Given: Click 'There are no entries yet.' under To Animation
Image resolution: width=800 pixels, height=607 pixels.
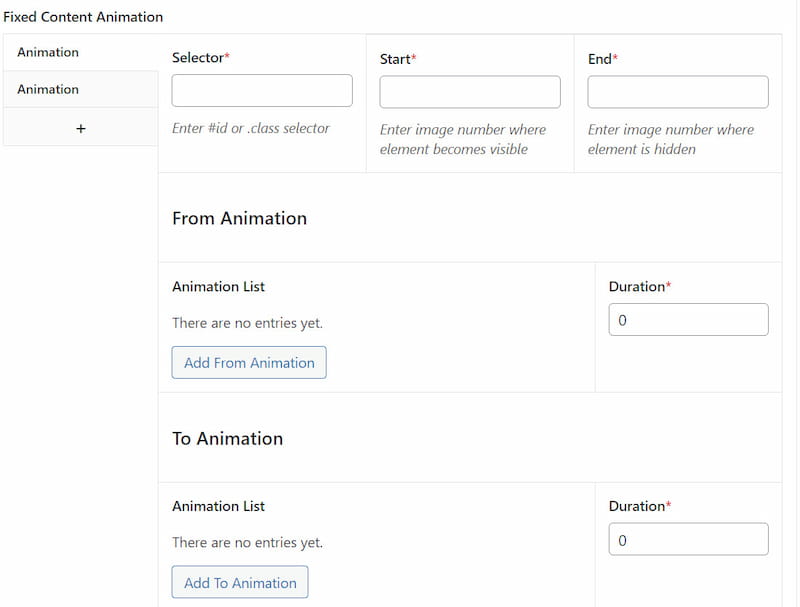Looking at the screenshot, I should click(x=247, y=542).
